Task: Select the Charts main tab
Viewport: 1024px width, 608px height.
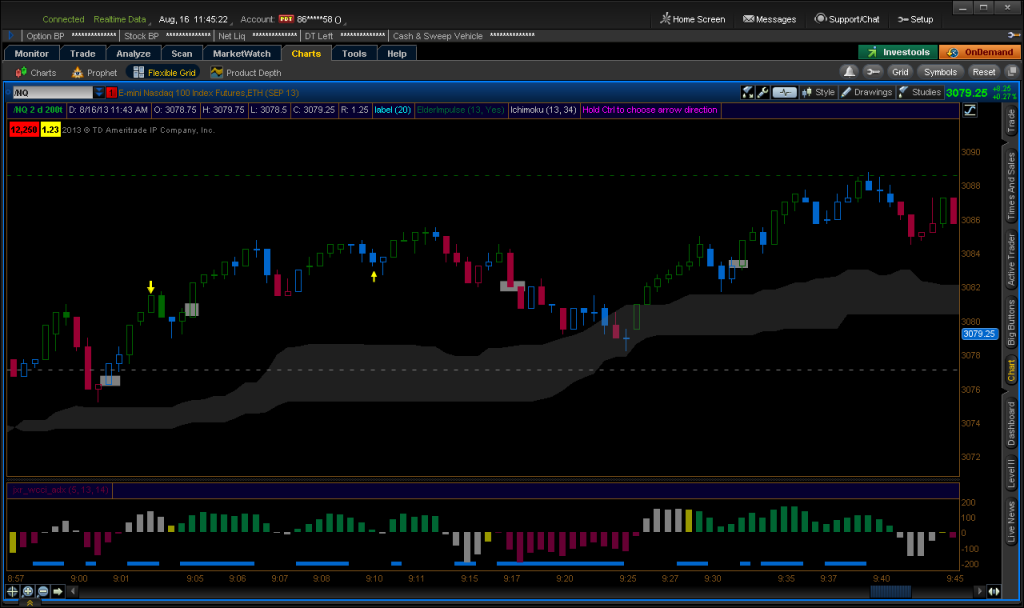Action: (x=306, y=54)
